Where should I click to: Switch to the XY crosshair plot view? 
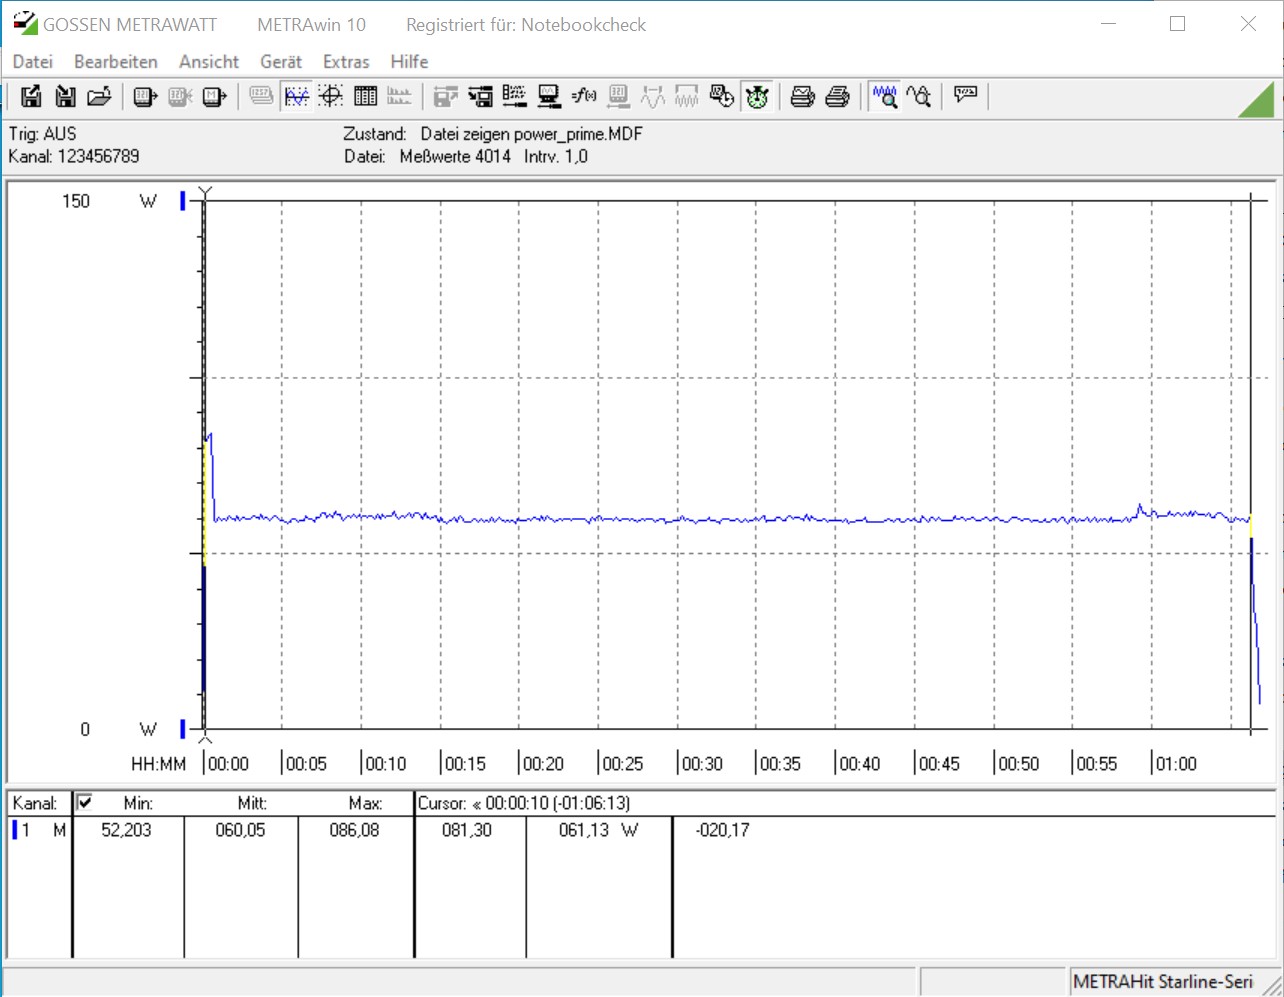pyautogui.click(x=331, y=96)
